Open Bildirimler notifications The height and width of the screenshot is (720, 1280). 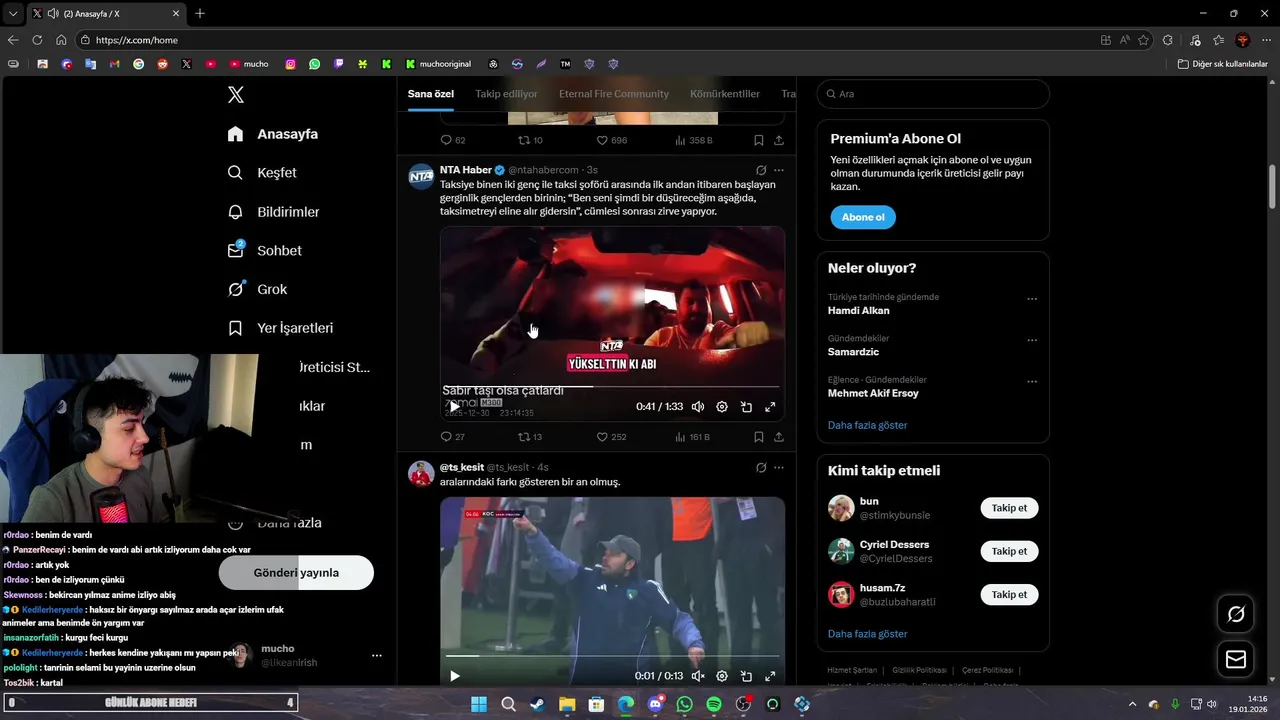(x=273, y=212)
